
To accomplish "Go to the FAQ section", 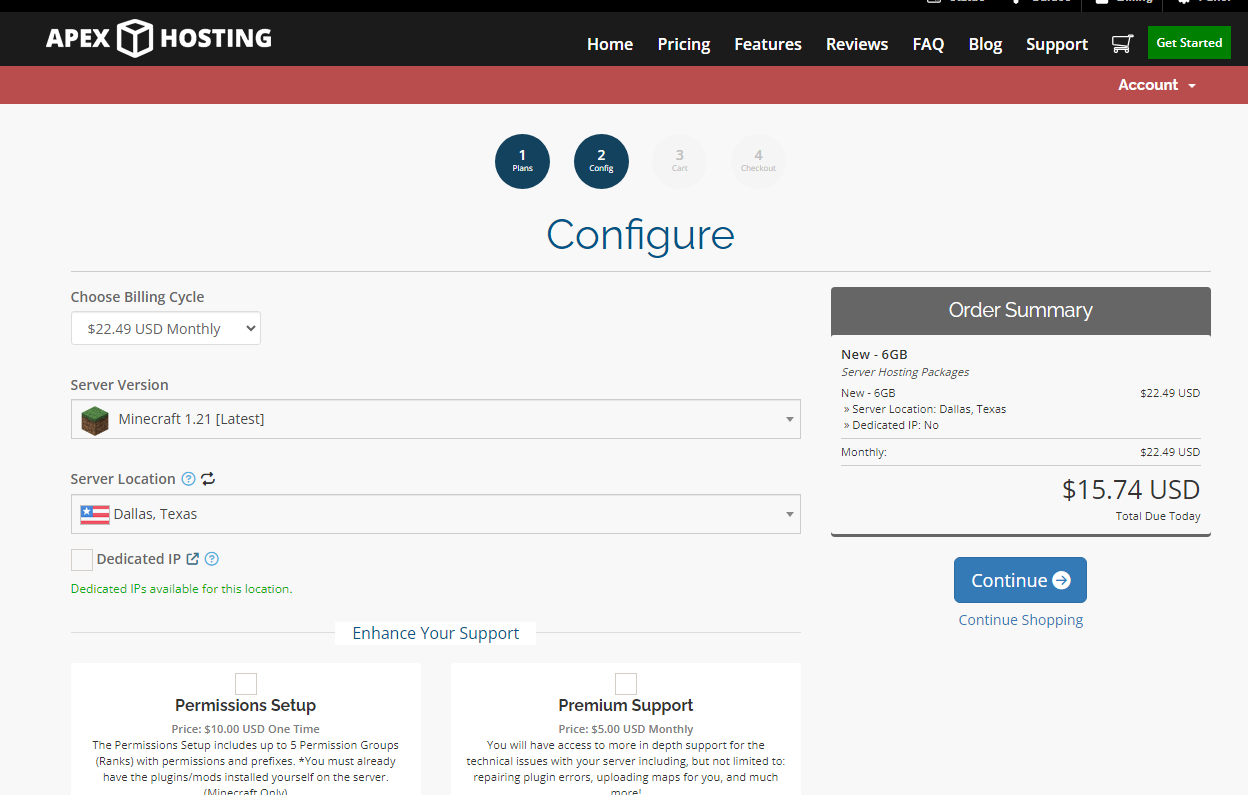I will (928, 44).
